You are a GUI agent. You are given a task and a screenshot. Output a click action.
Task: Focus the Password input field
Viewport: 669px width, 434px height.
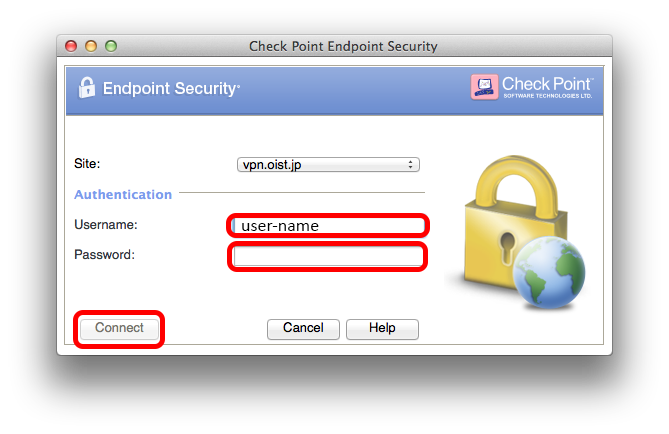coord(329,257)
